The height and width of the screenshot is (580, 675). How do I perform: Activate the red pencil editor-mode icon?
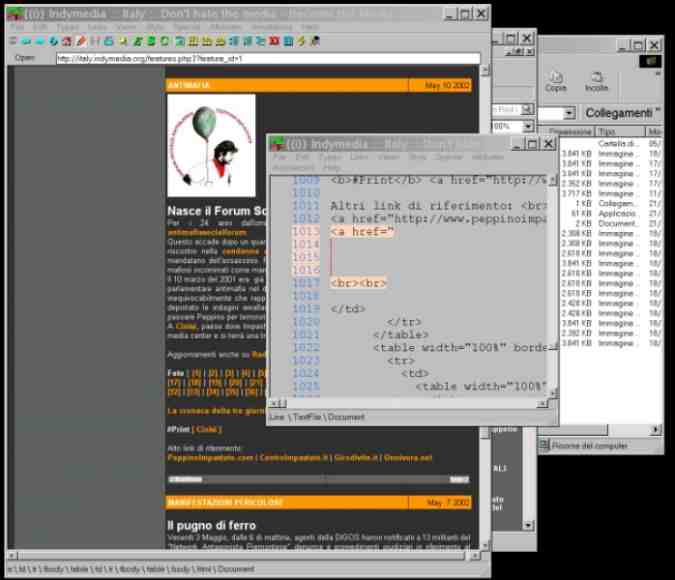[81, 41]
